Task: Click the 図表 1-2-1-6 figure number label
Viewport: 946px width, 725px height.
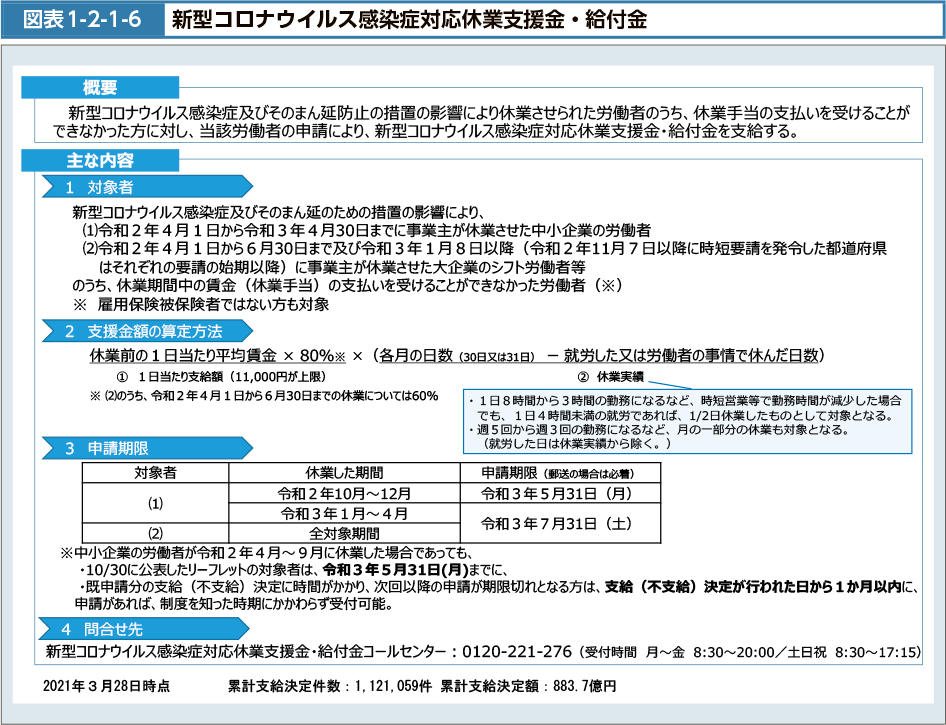Action: tap(83, 19)
